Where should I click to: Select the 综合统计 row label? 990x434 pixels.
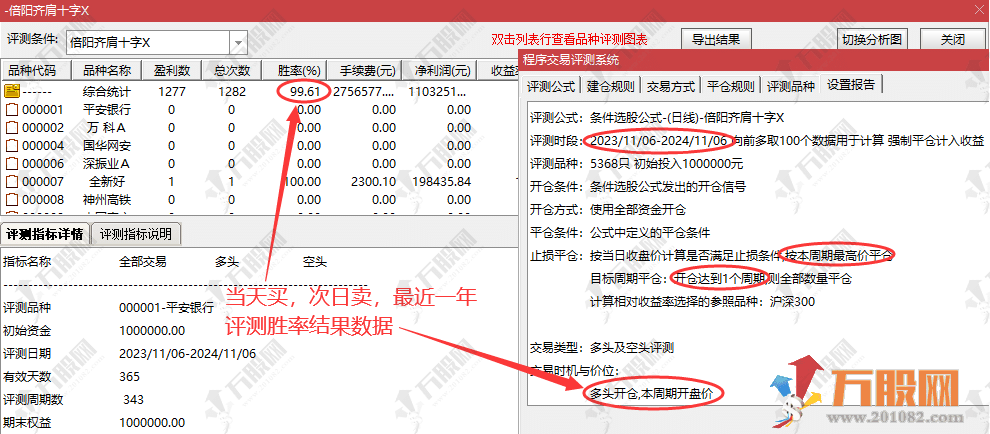[107, 92]
